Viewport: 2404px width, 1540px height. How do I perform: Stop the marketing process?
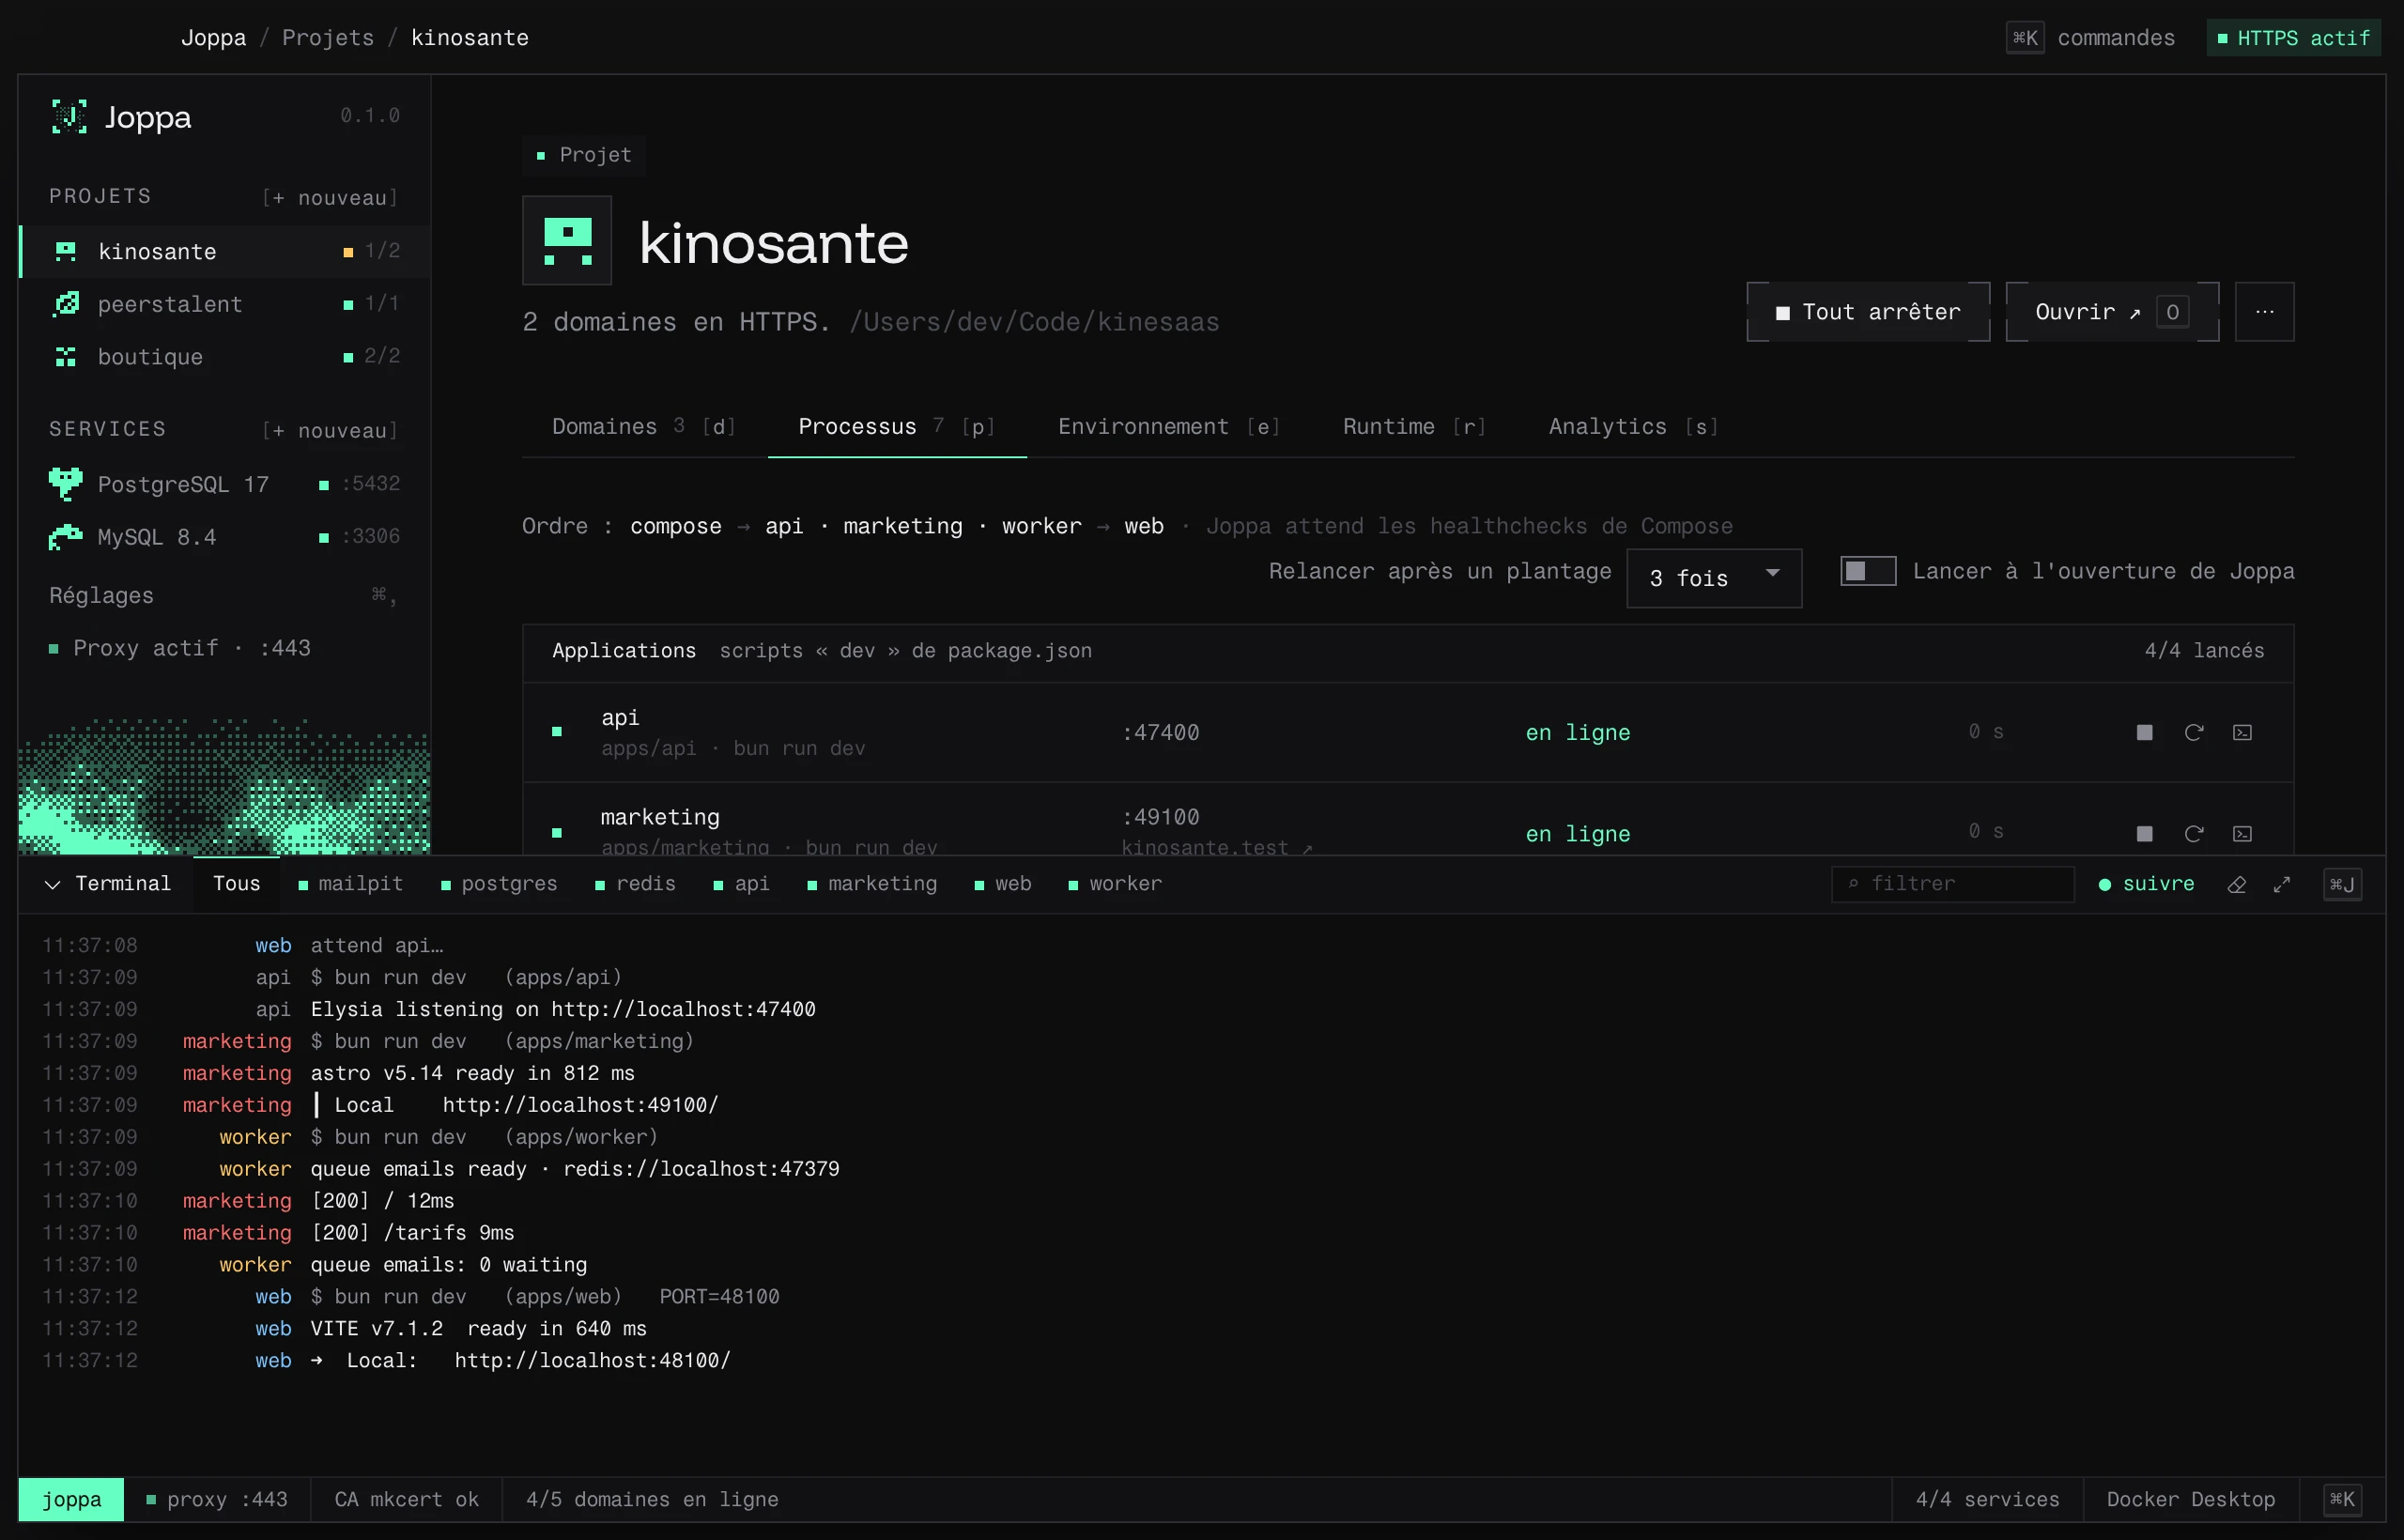(x=2144, y=834)
